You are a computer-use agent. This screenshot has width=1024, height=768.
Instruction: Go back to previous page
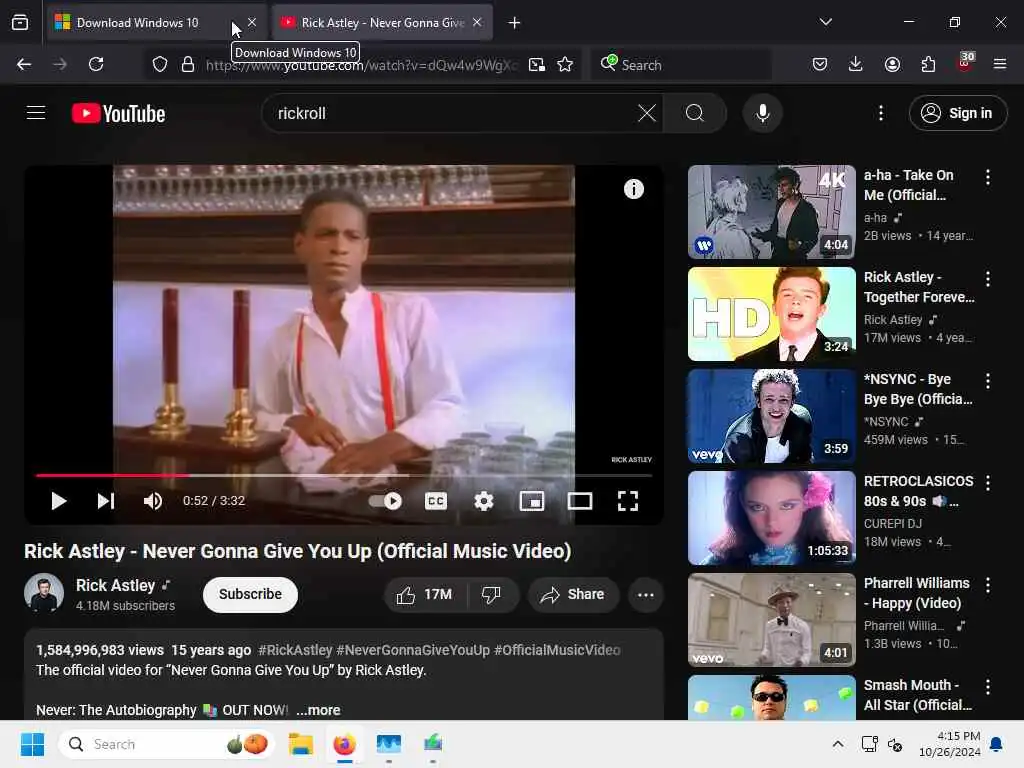pyautogui.click(x=24, y=64)
